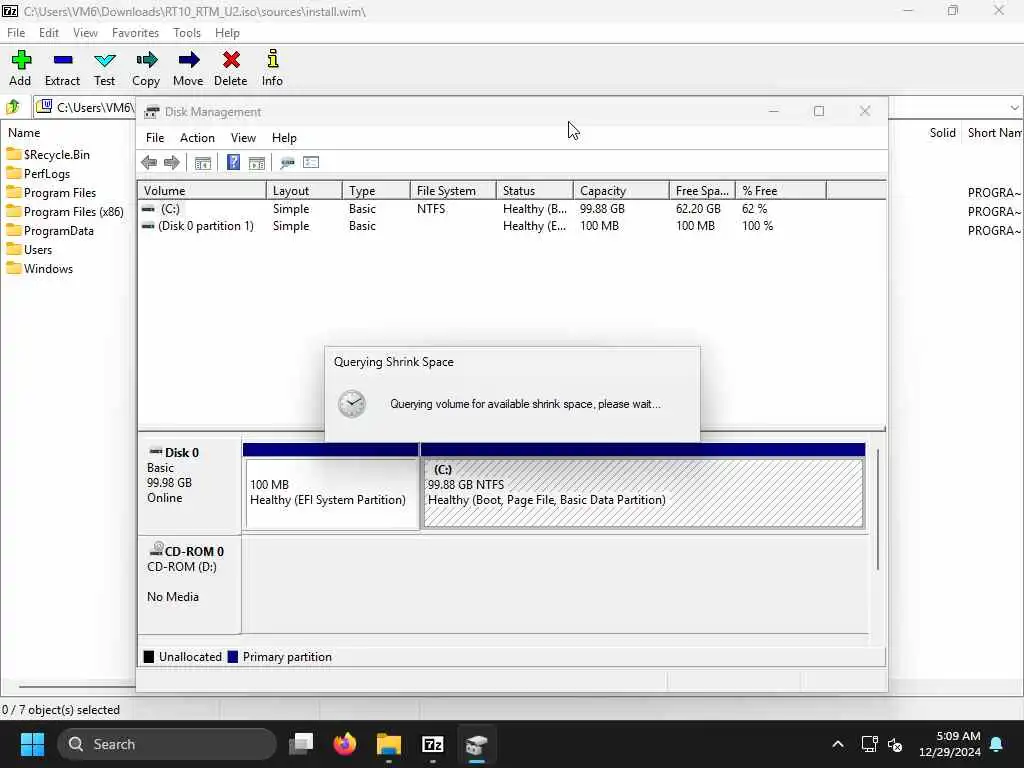
Task: Click the Help question mark toolbar icon
Action: pyautogui.click(x=233, y=163)
